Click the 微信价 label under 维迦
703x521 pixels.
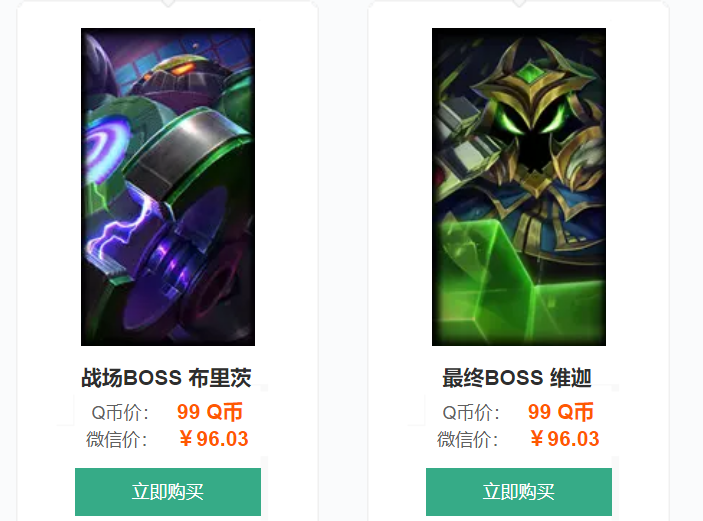coord(468,439)
